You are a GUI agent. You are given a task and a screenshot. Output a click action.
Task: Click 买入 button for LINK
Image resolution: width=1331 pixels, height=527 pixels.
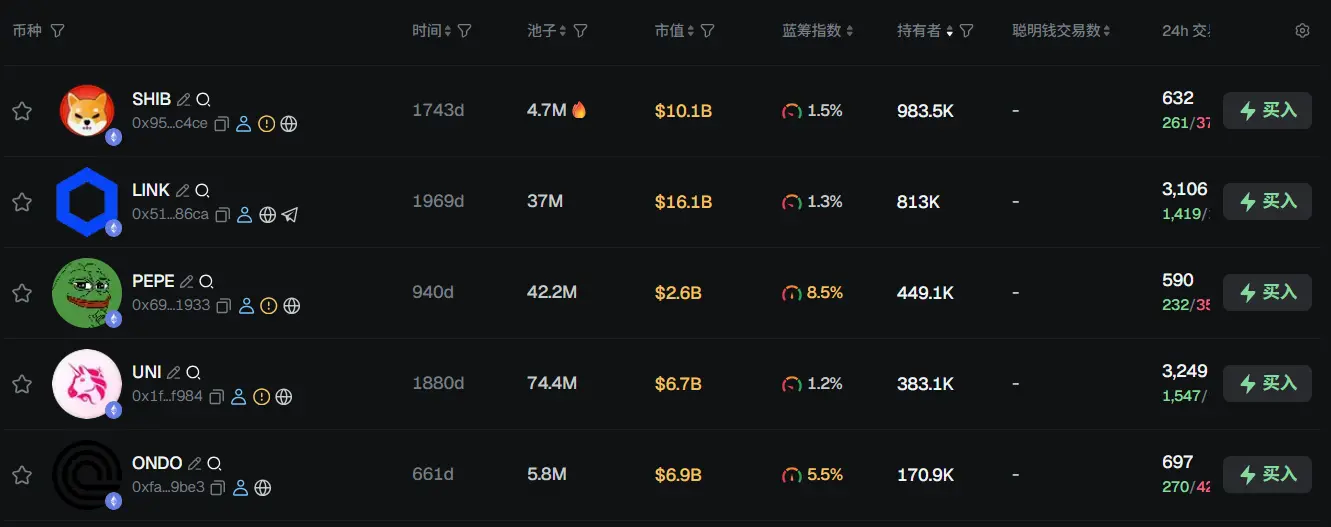[x=1267, y=201]
